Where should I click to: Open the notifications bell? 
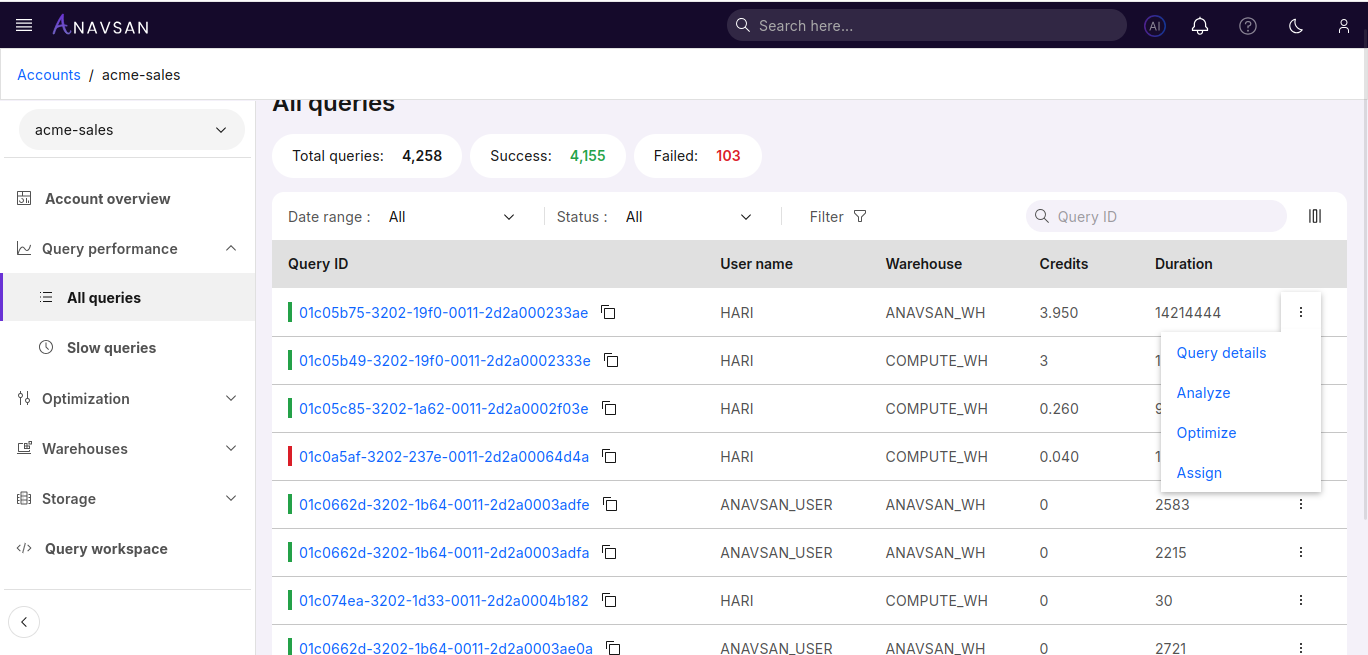[x=1200, y=25]
